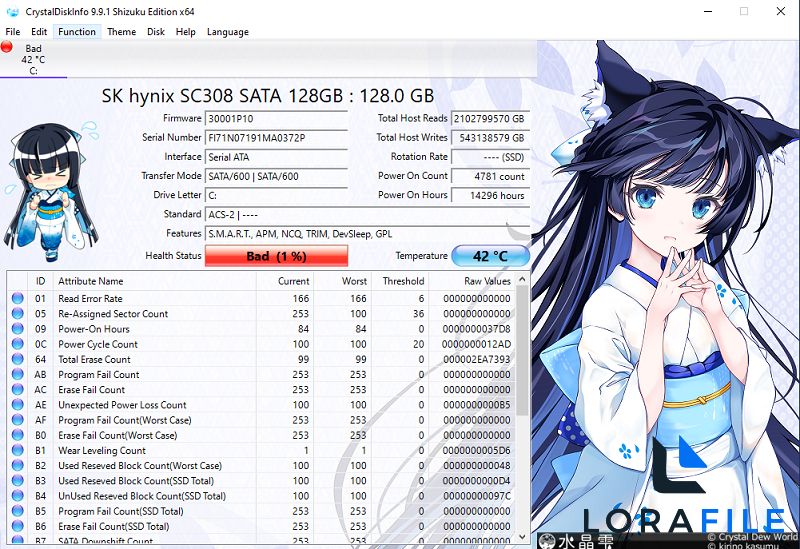
Task: Select the Unexpected Power Loss Count attribute name
Action: click(122, 405)
